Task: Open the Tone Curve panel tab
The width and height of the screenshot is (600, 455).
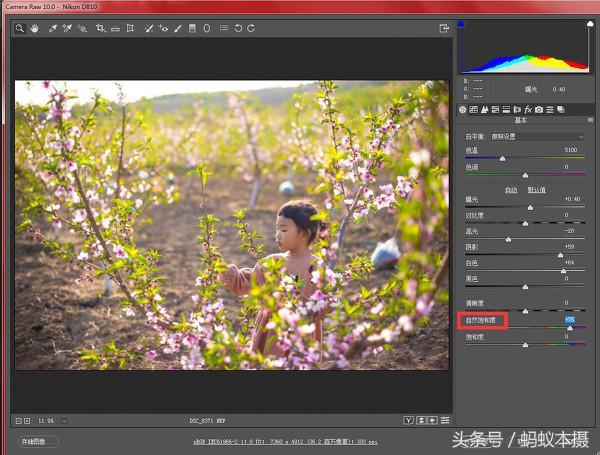Action: 473,110
